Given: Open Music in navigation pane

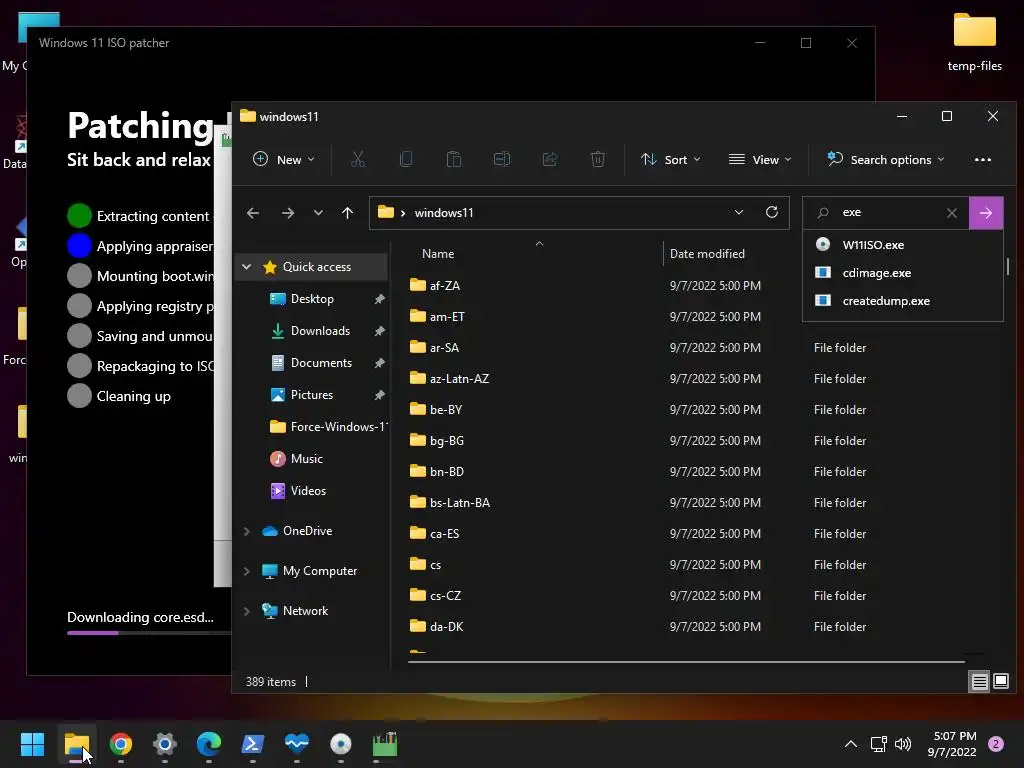Looking at the screenshot, I should (x=306, y=458).
